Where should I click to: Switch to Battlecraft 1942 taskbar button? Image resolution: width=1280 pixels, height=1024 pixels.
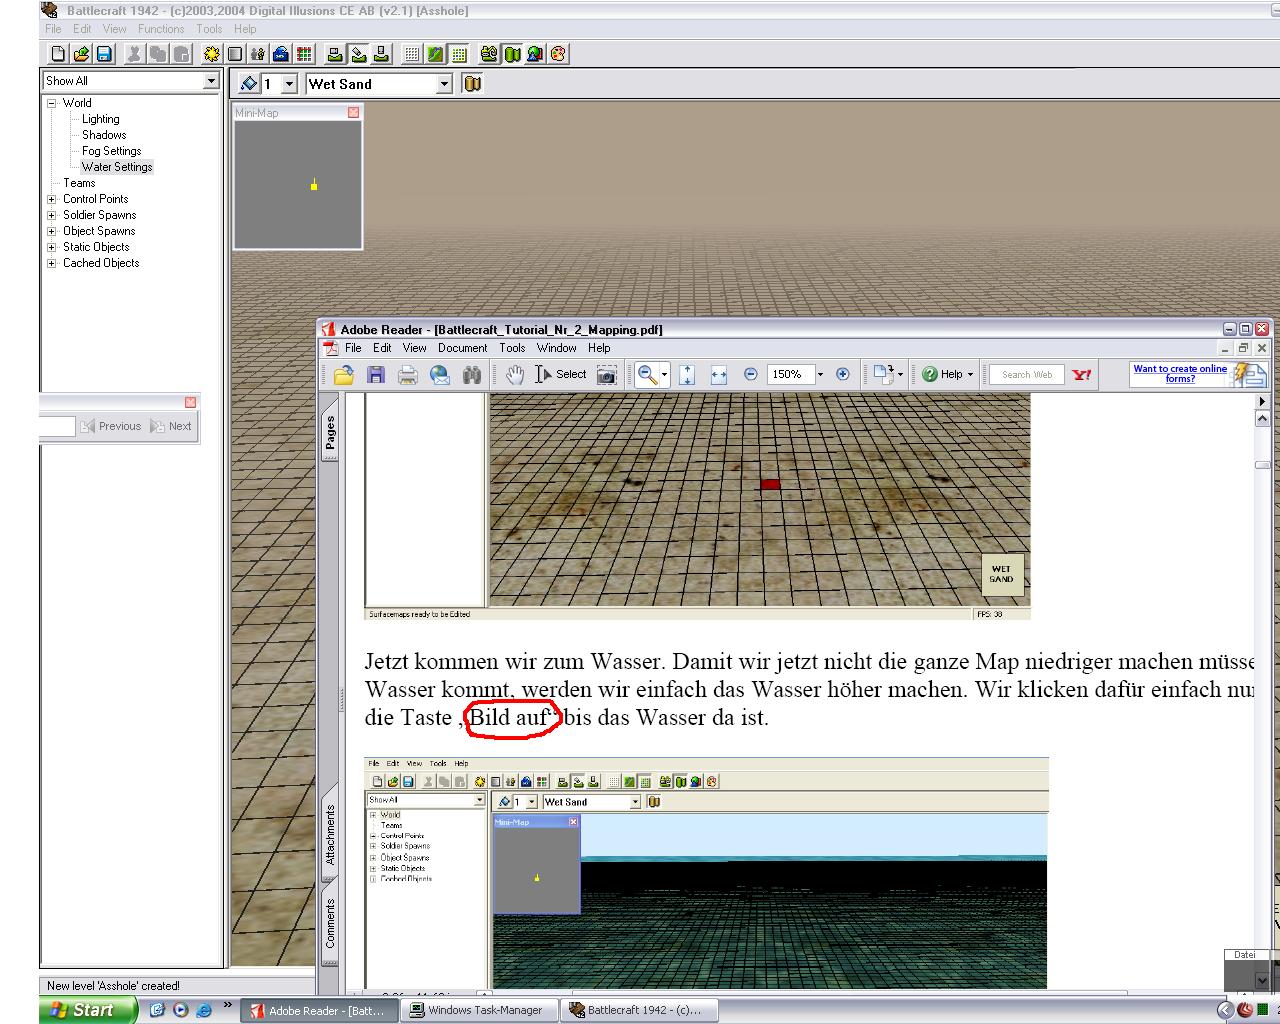(x=637, y=1010)
